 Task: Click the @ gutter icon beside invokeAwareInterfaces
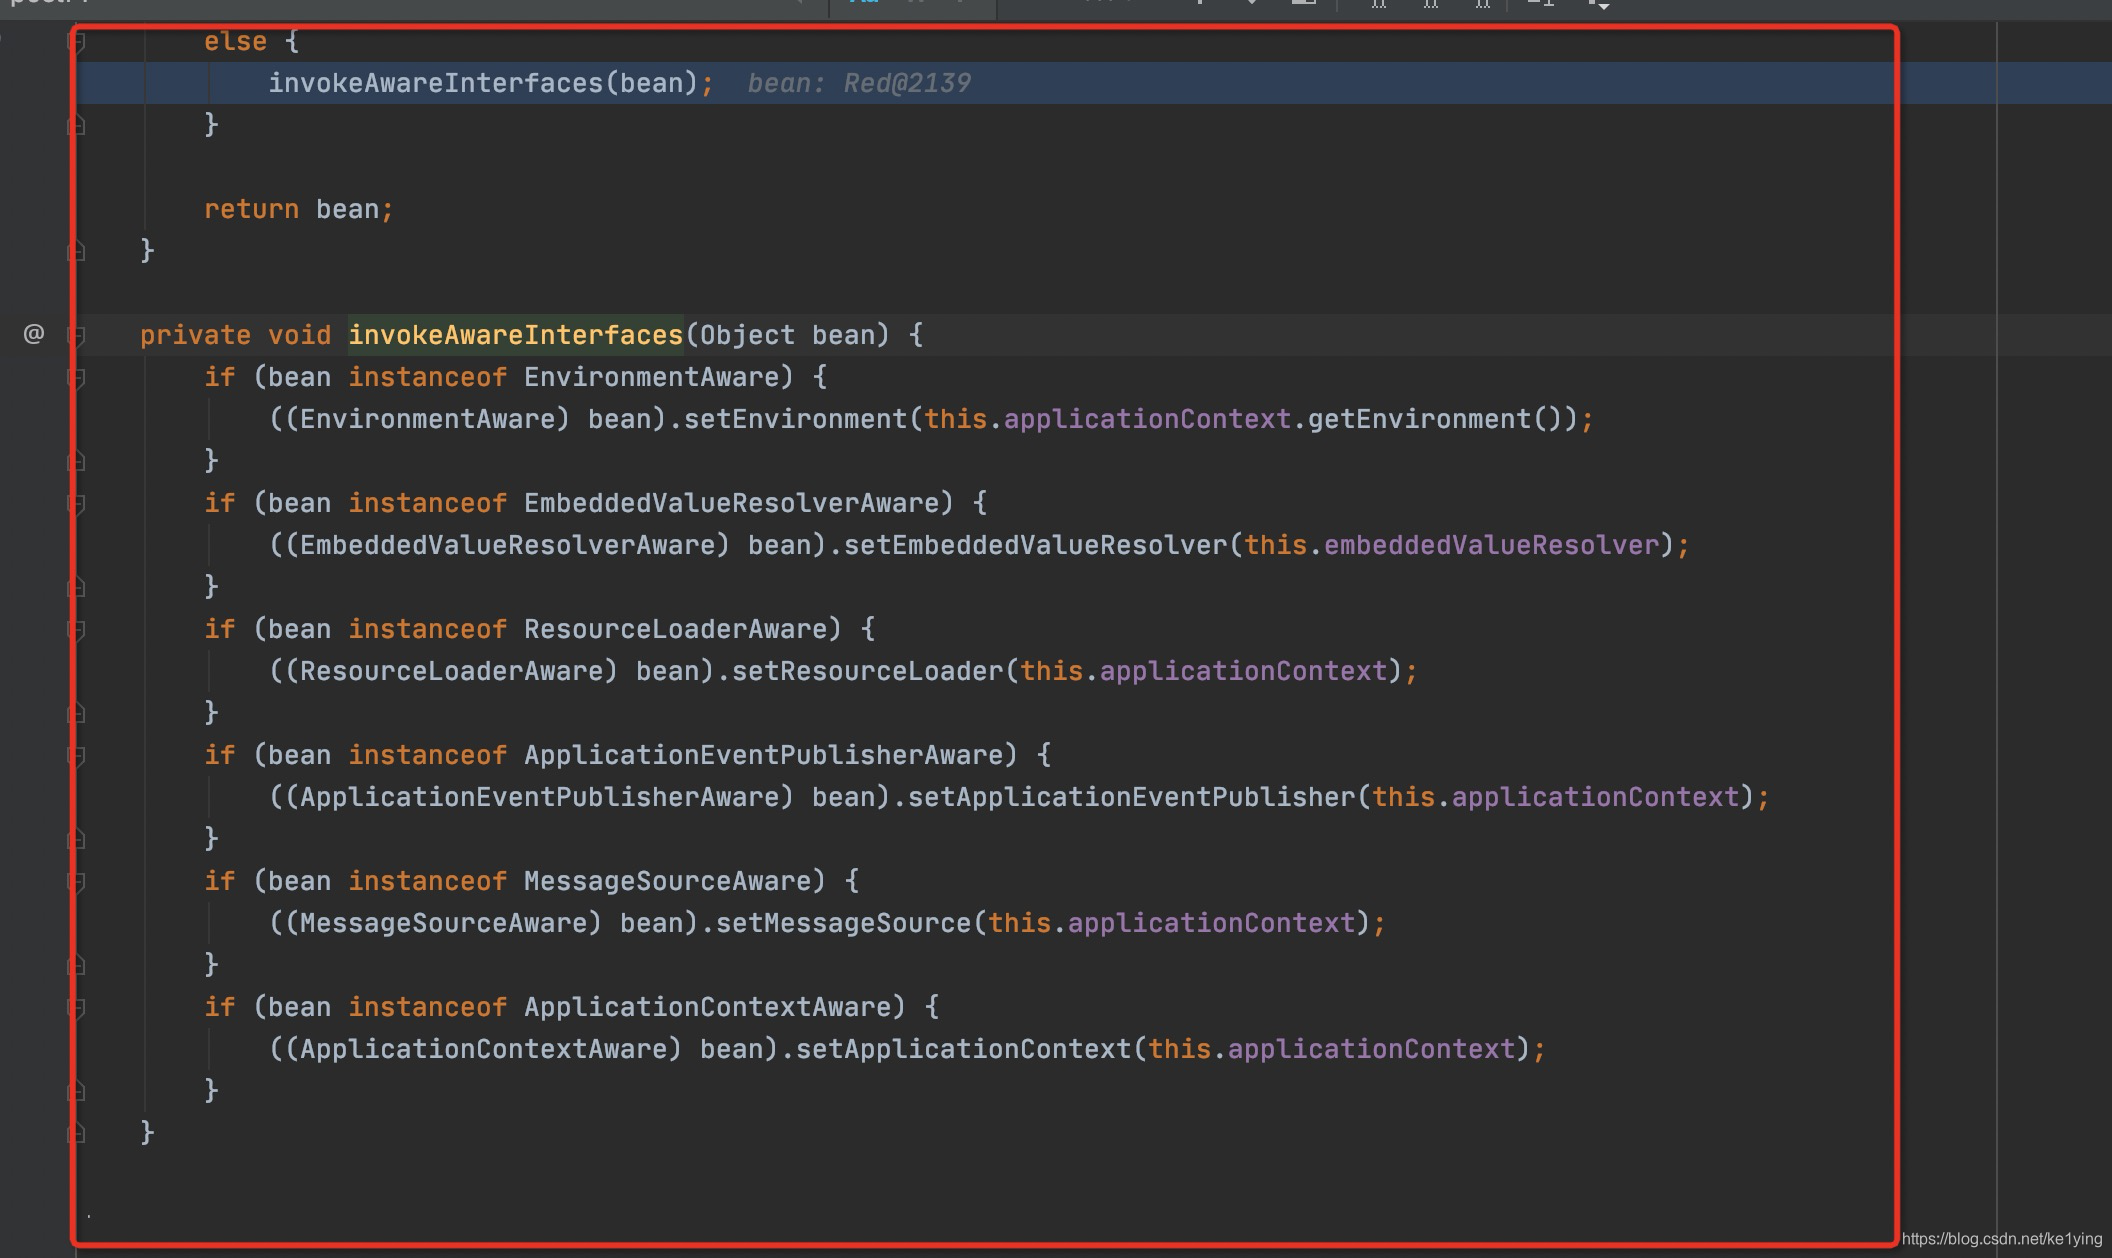pos(34,334)
